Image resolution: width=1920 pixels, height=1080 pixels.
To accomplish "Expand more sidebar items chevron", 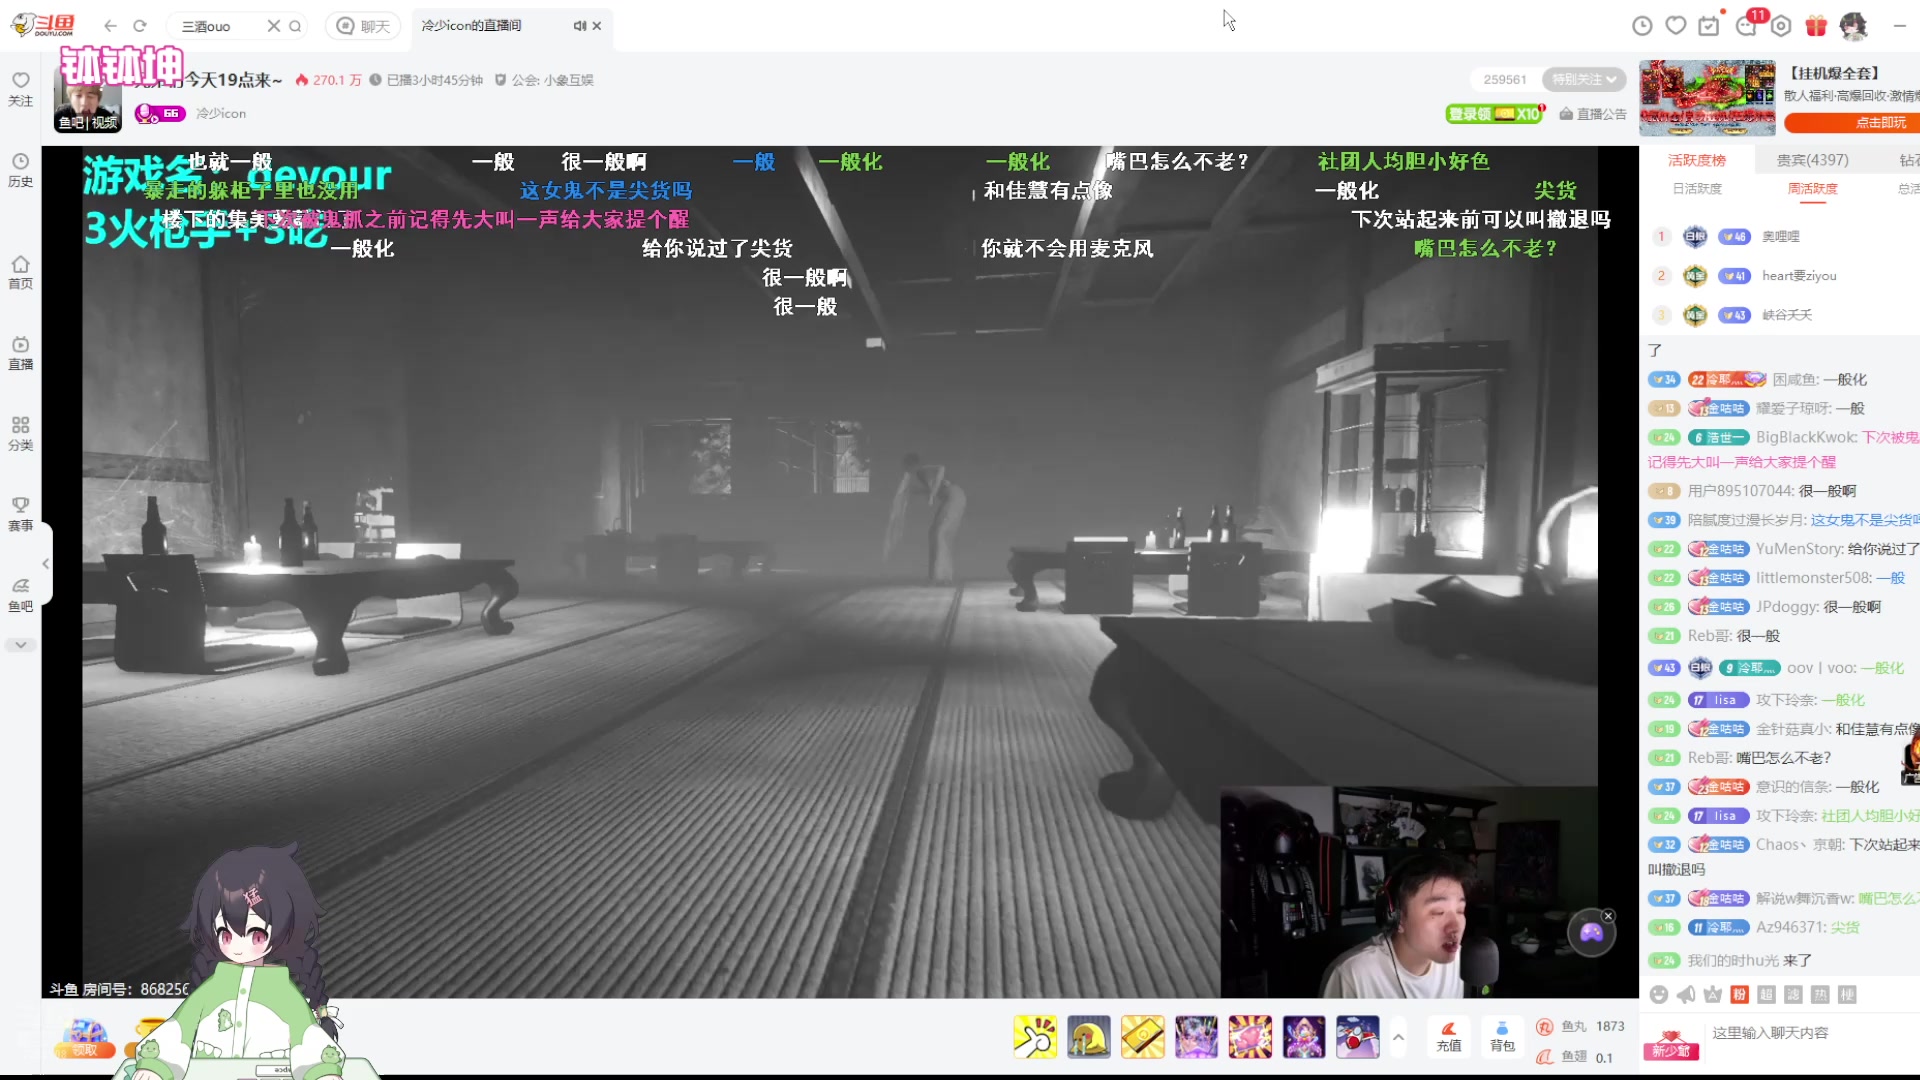I will point(21,645).
